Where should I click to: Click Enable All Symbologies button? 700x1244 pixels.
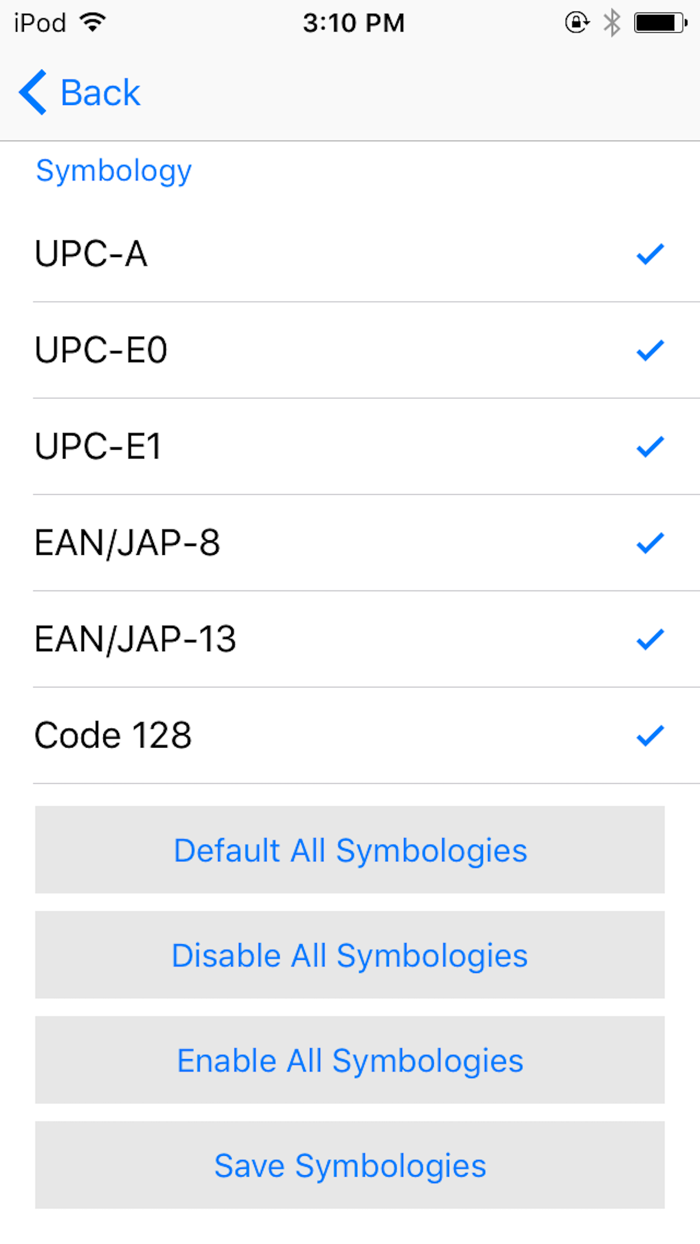coord(350,1060)
